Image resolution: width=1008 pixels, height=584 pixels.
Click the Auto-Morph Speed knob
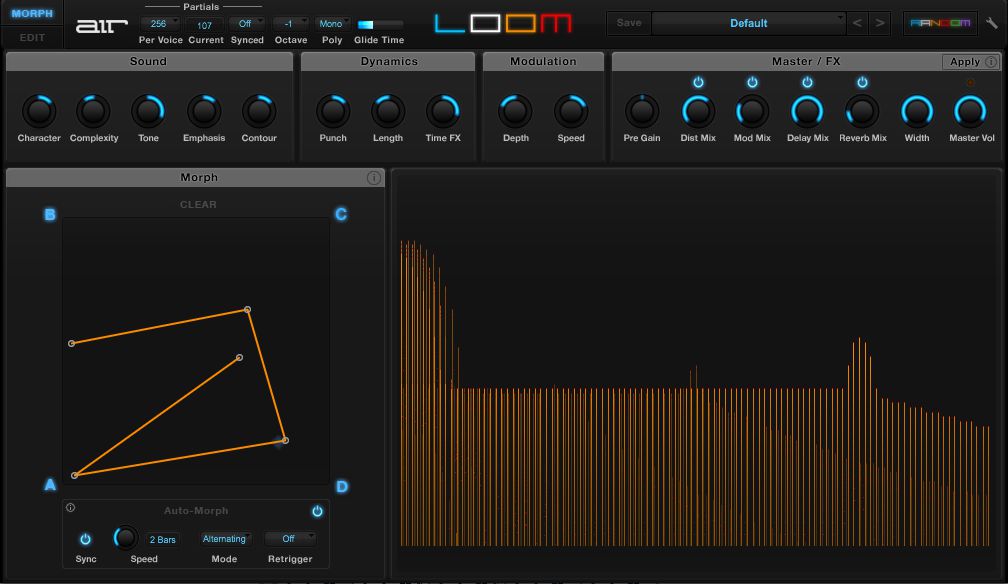pyautogui.click(x=125, y=538)
